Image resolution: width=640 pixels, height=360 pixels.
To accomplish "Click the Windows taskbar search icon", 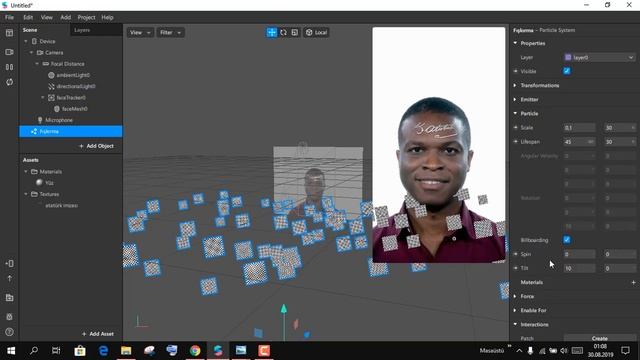I will 34,351.
